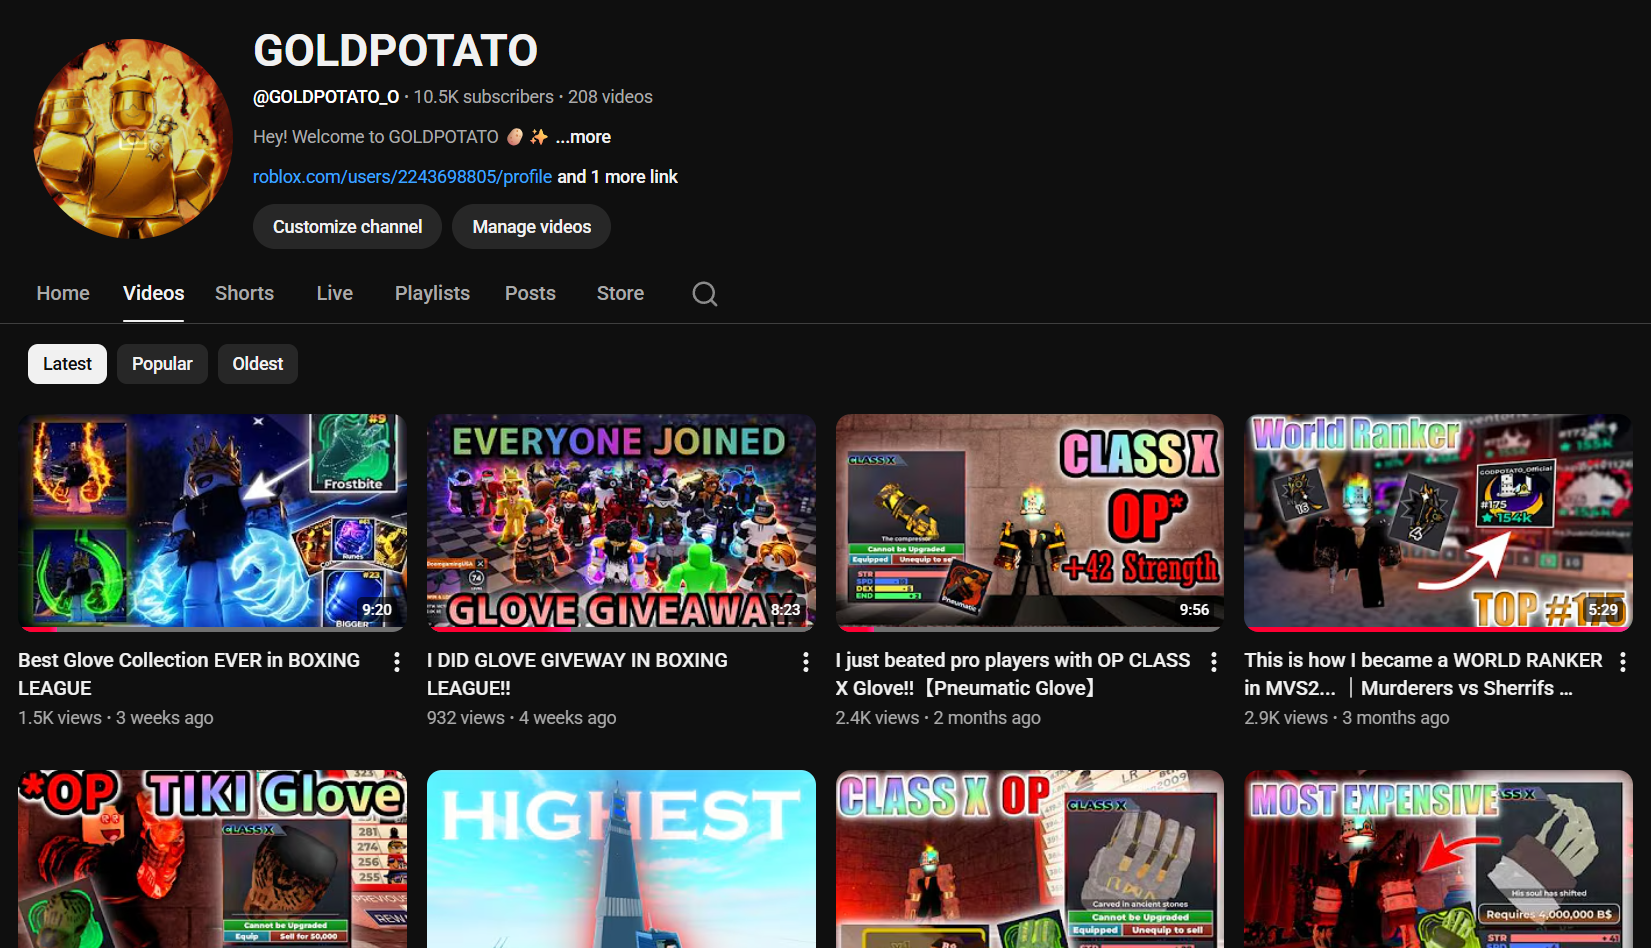Open the Everyone Joined Glove Giveaway thumbnail
The width and height of the screenshot is (1651, 948).
pyautogui.click(x=621, y=522)
